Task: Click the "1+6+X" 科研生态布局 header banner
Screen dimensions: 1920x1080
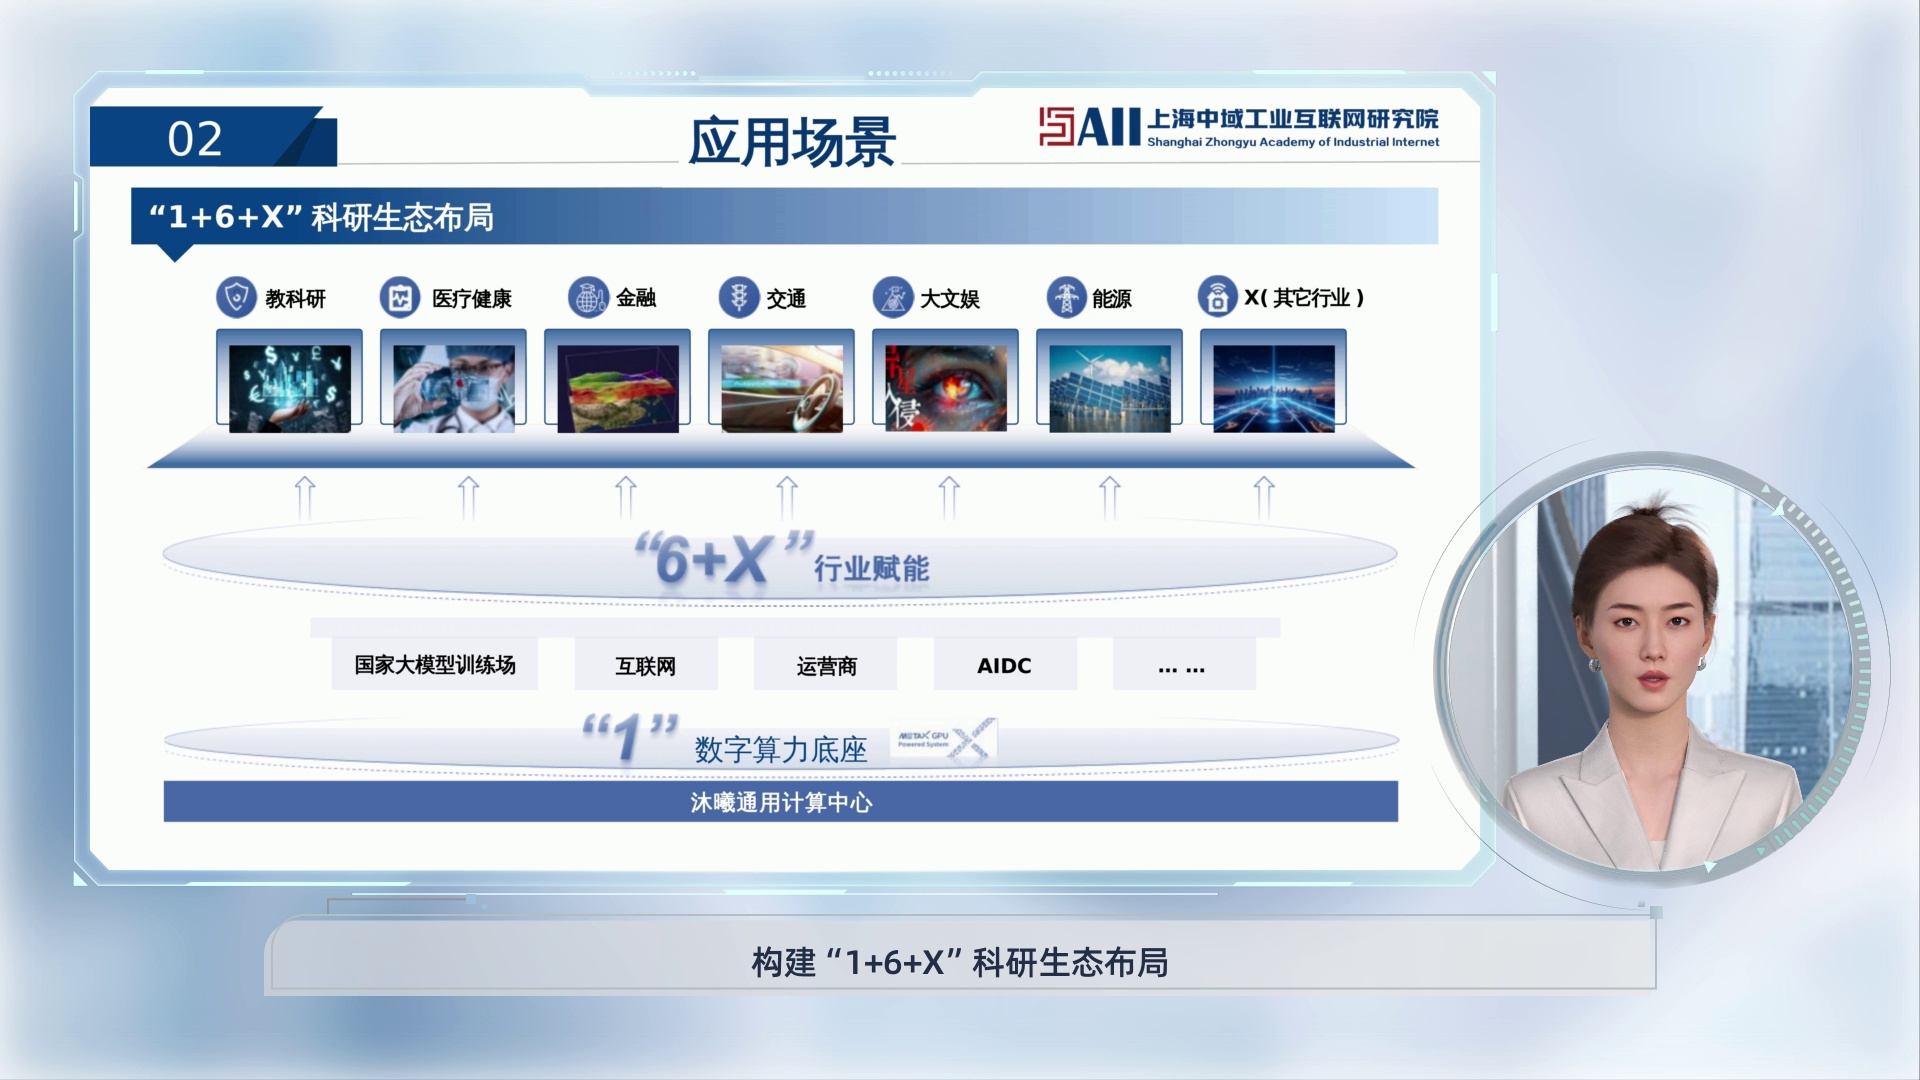Action: tap(785, 216)
